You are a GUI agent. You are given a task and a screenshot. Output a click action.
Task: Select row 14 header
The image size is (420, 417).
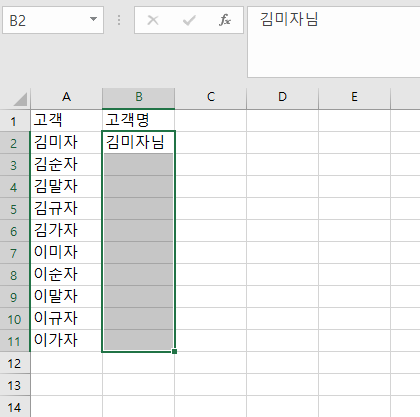coord(15,407)
